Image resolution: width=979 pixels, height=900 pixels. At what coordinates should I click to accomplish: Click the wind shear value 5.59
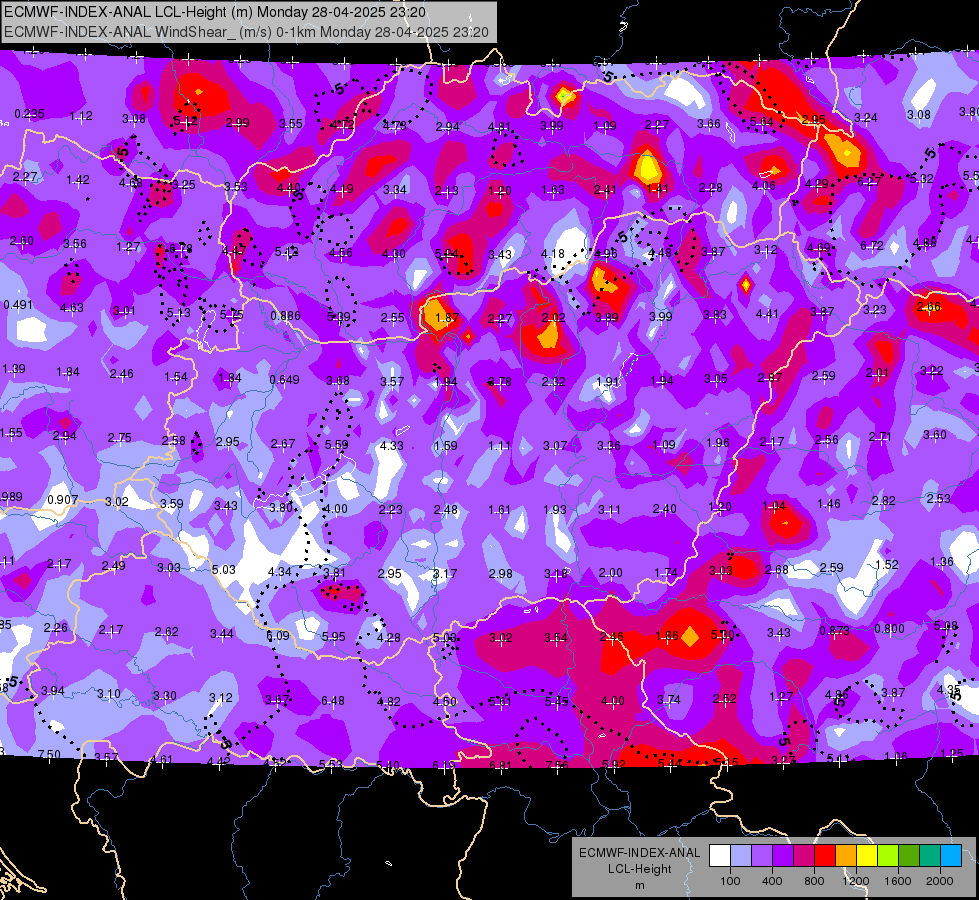pyautogui.click(x=337, y=445)
